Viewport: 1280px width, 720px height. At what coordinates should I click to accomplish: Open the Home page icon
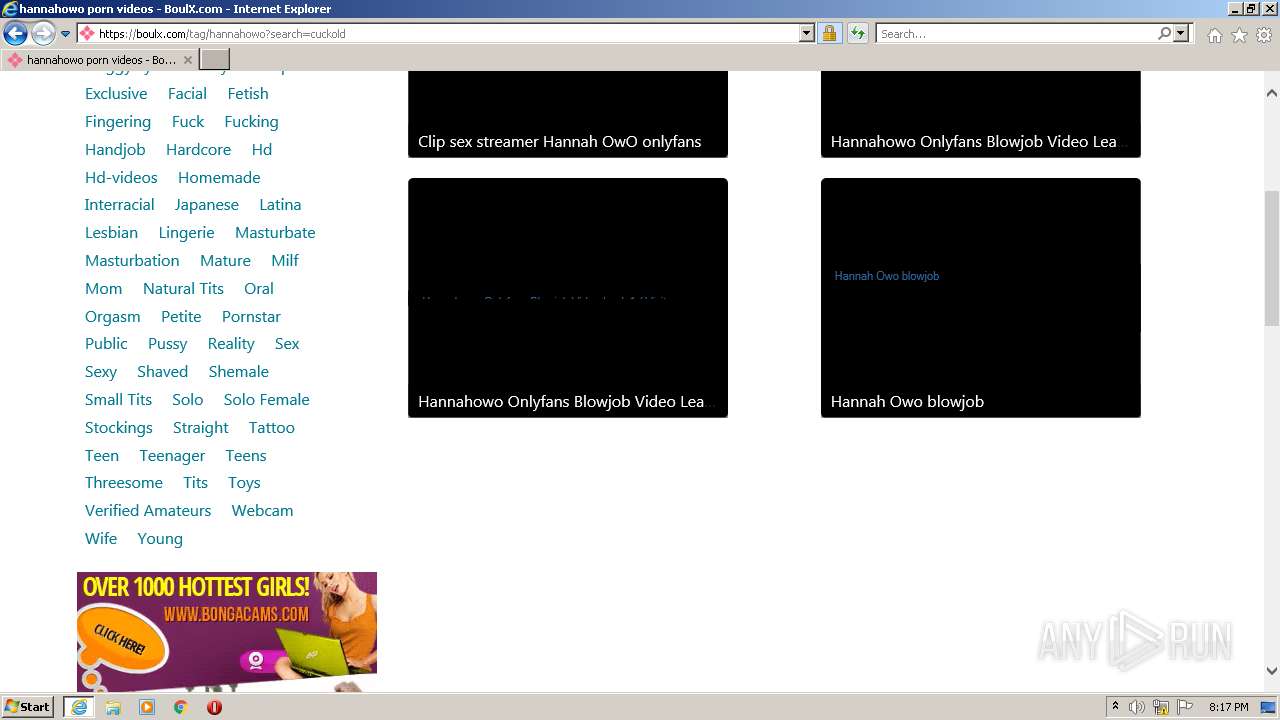pos(1214,34)
